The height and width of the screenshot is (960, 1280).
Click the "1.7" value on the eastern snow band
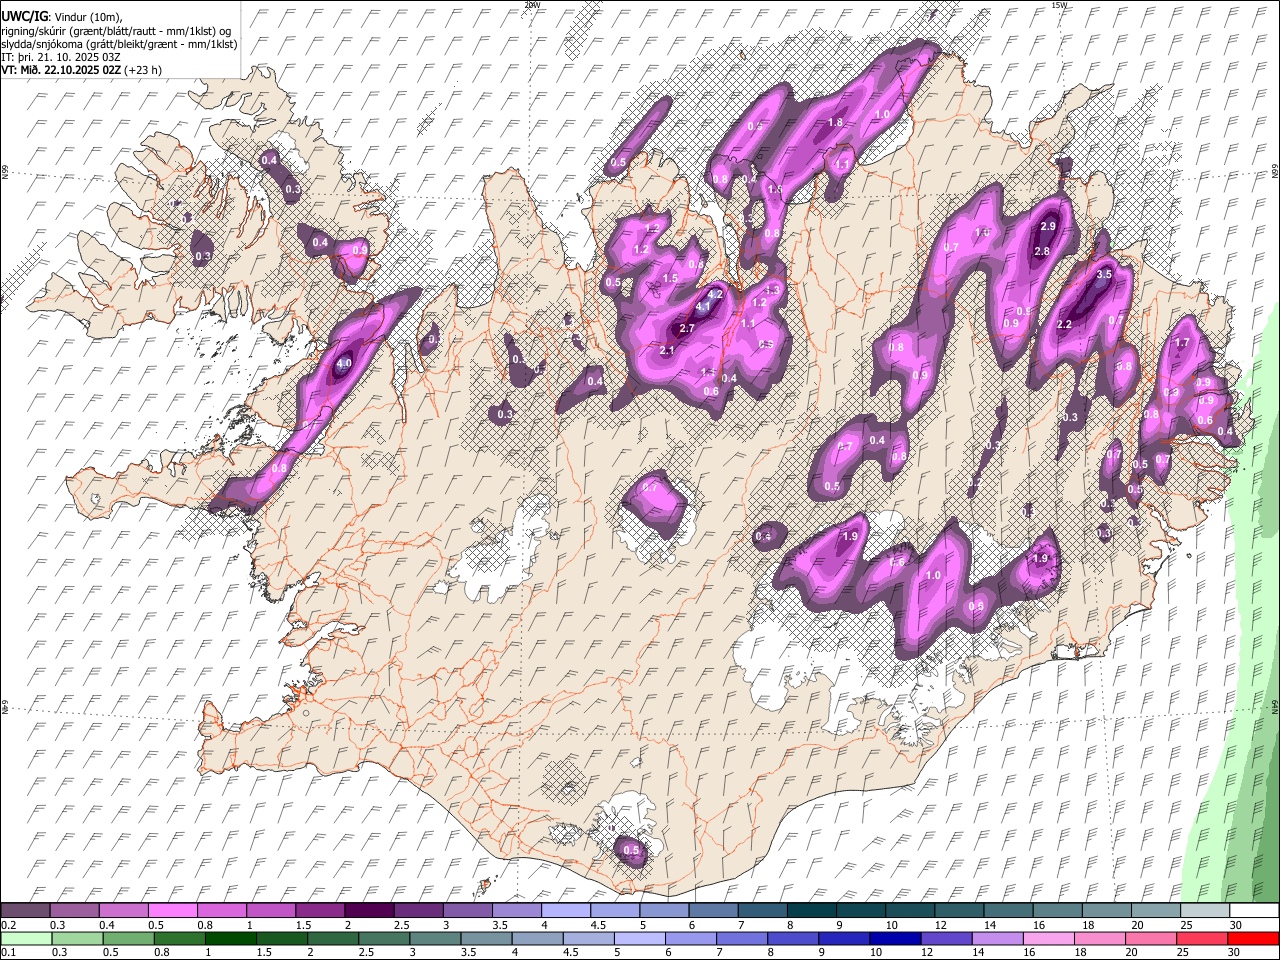tap(1182, 343)
